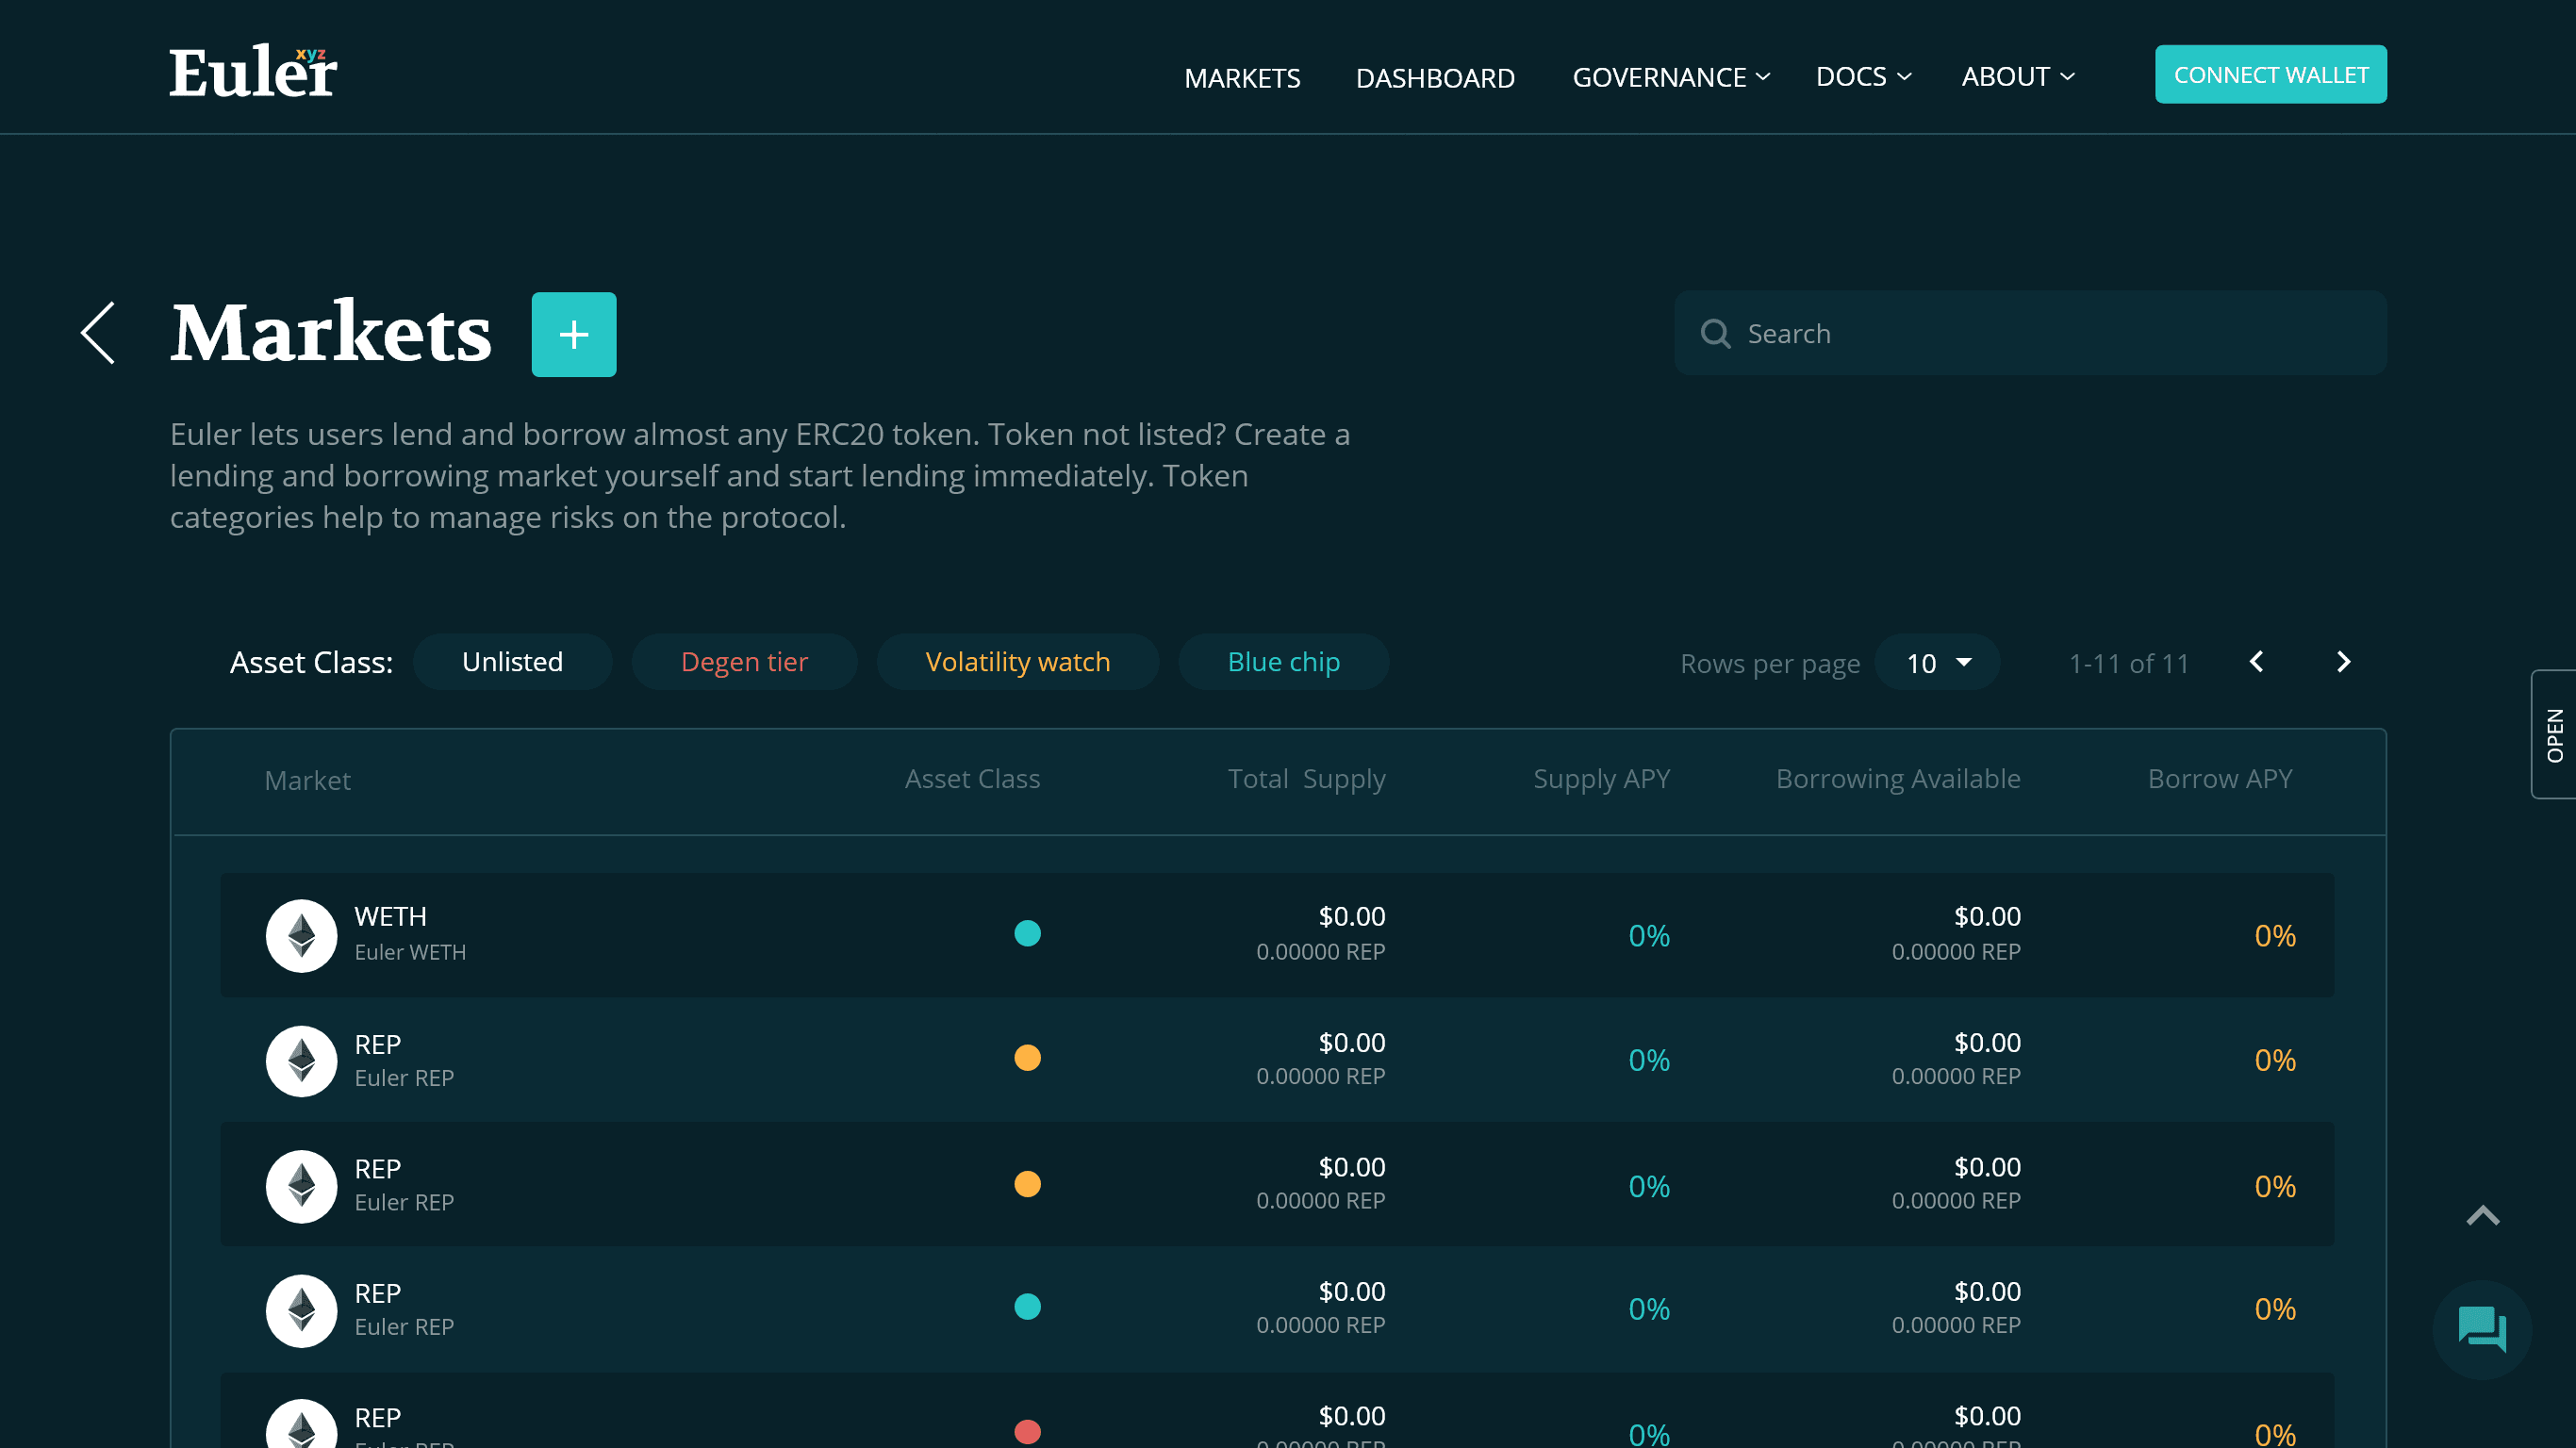Go to previous page arrow
Image resolution: width=2576 pixels, height=1448 pixels.
(x=2256, y=662)
